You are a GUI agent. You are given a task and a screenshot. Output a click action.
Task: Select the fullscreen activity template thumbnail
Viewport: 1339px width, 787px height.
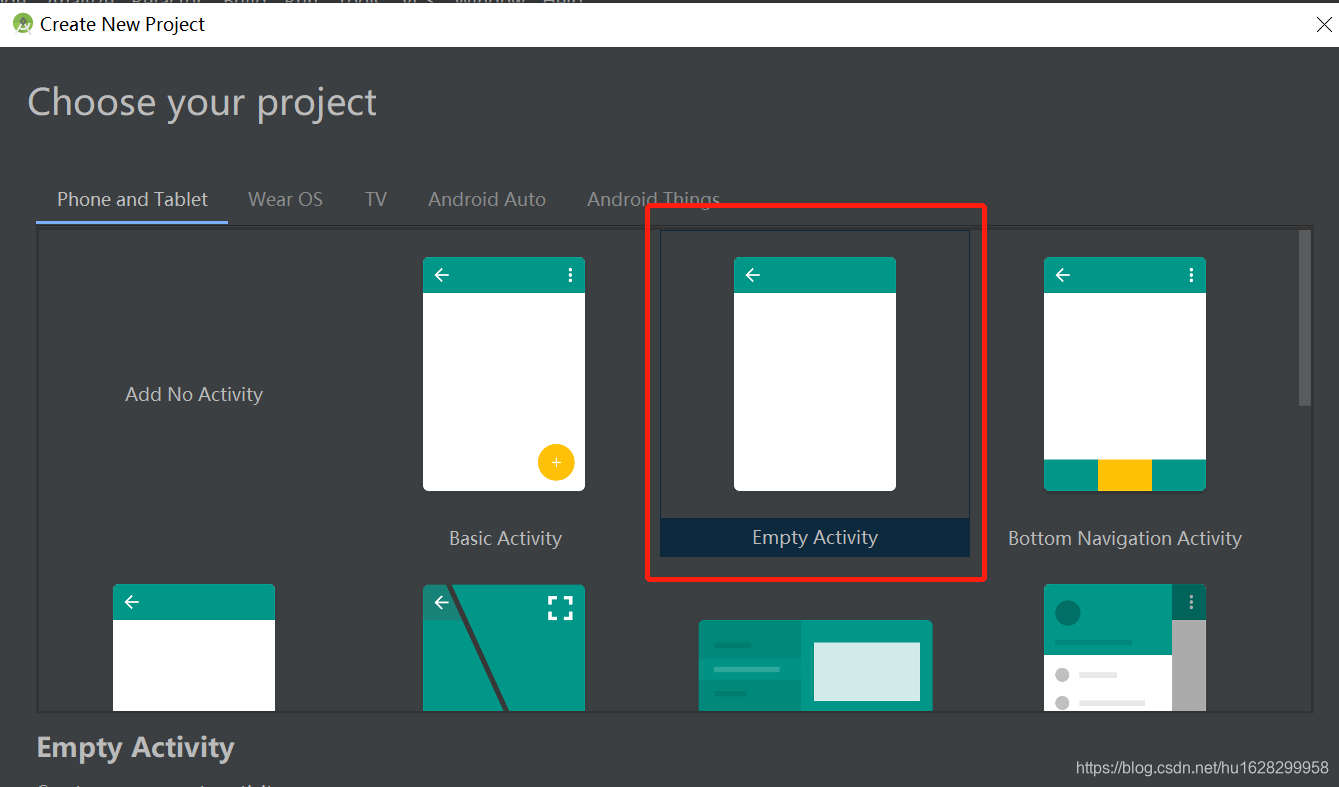pyautogui.click(x=504, y=648)
